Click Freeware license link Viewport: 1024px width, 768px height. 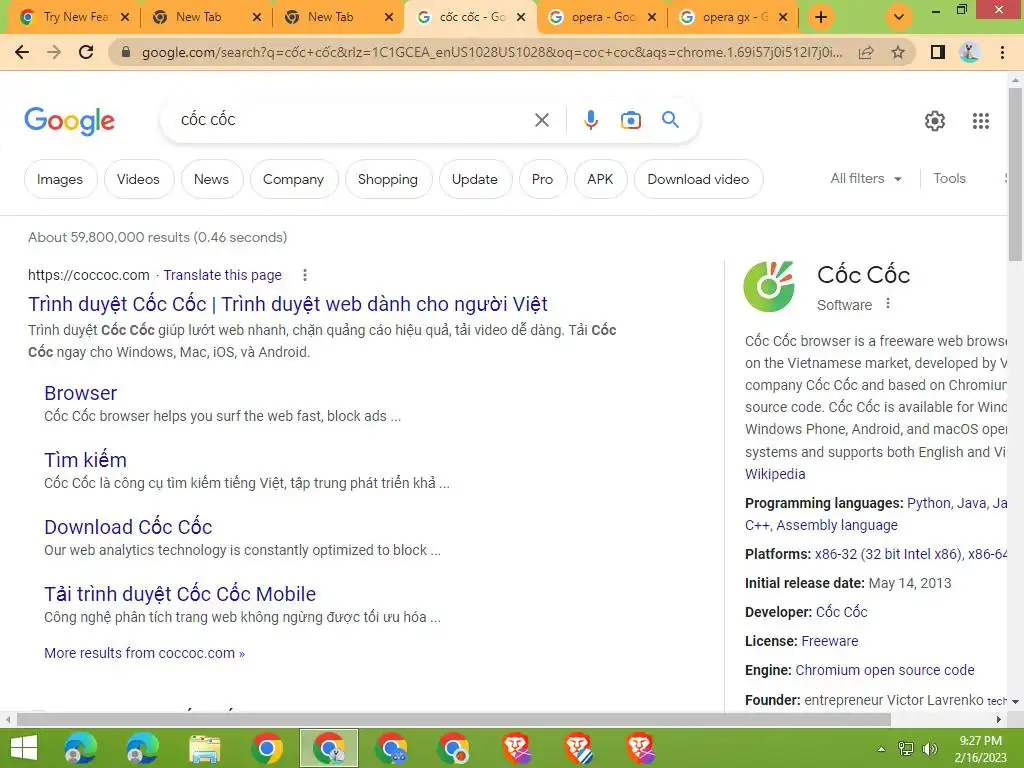829,641
